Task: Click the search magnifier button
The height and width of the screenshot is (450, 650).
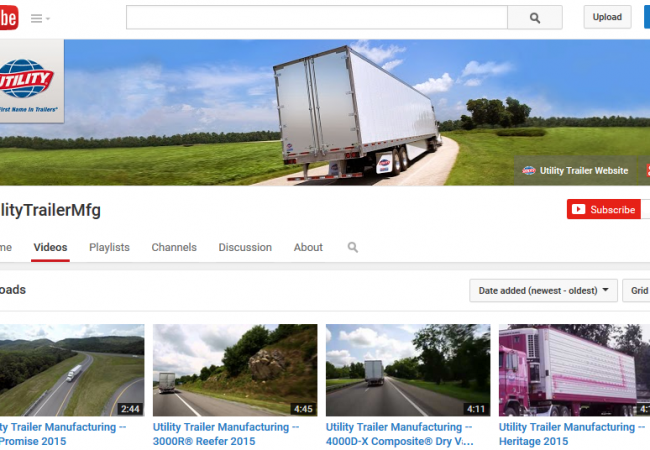Action: coord(535,17)
